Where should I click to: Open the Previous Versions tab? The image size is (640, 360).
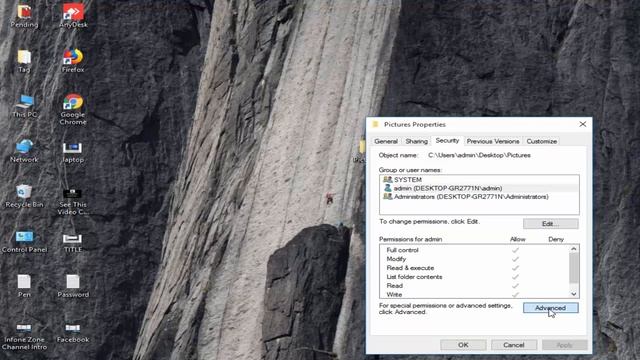pos(493,141)
